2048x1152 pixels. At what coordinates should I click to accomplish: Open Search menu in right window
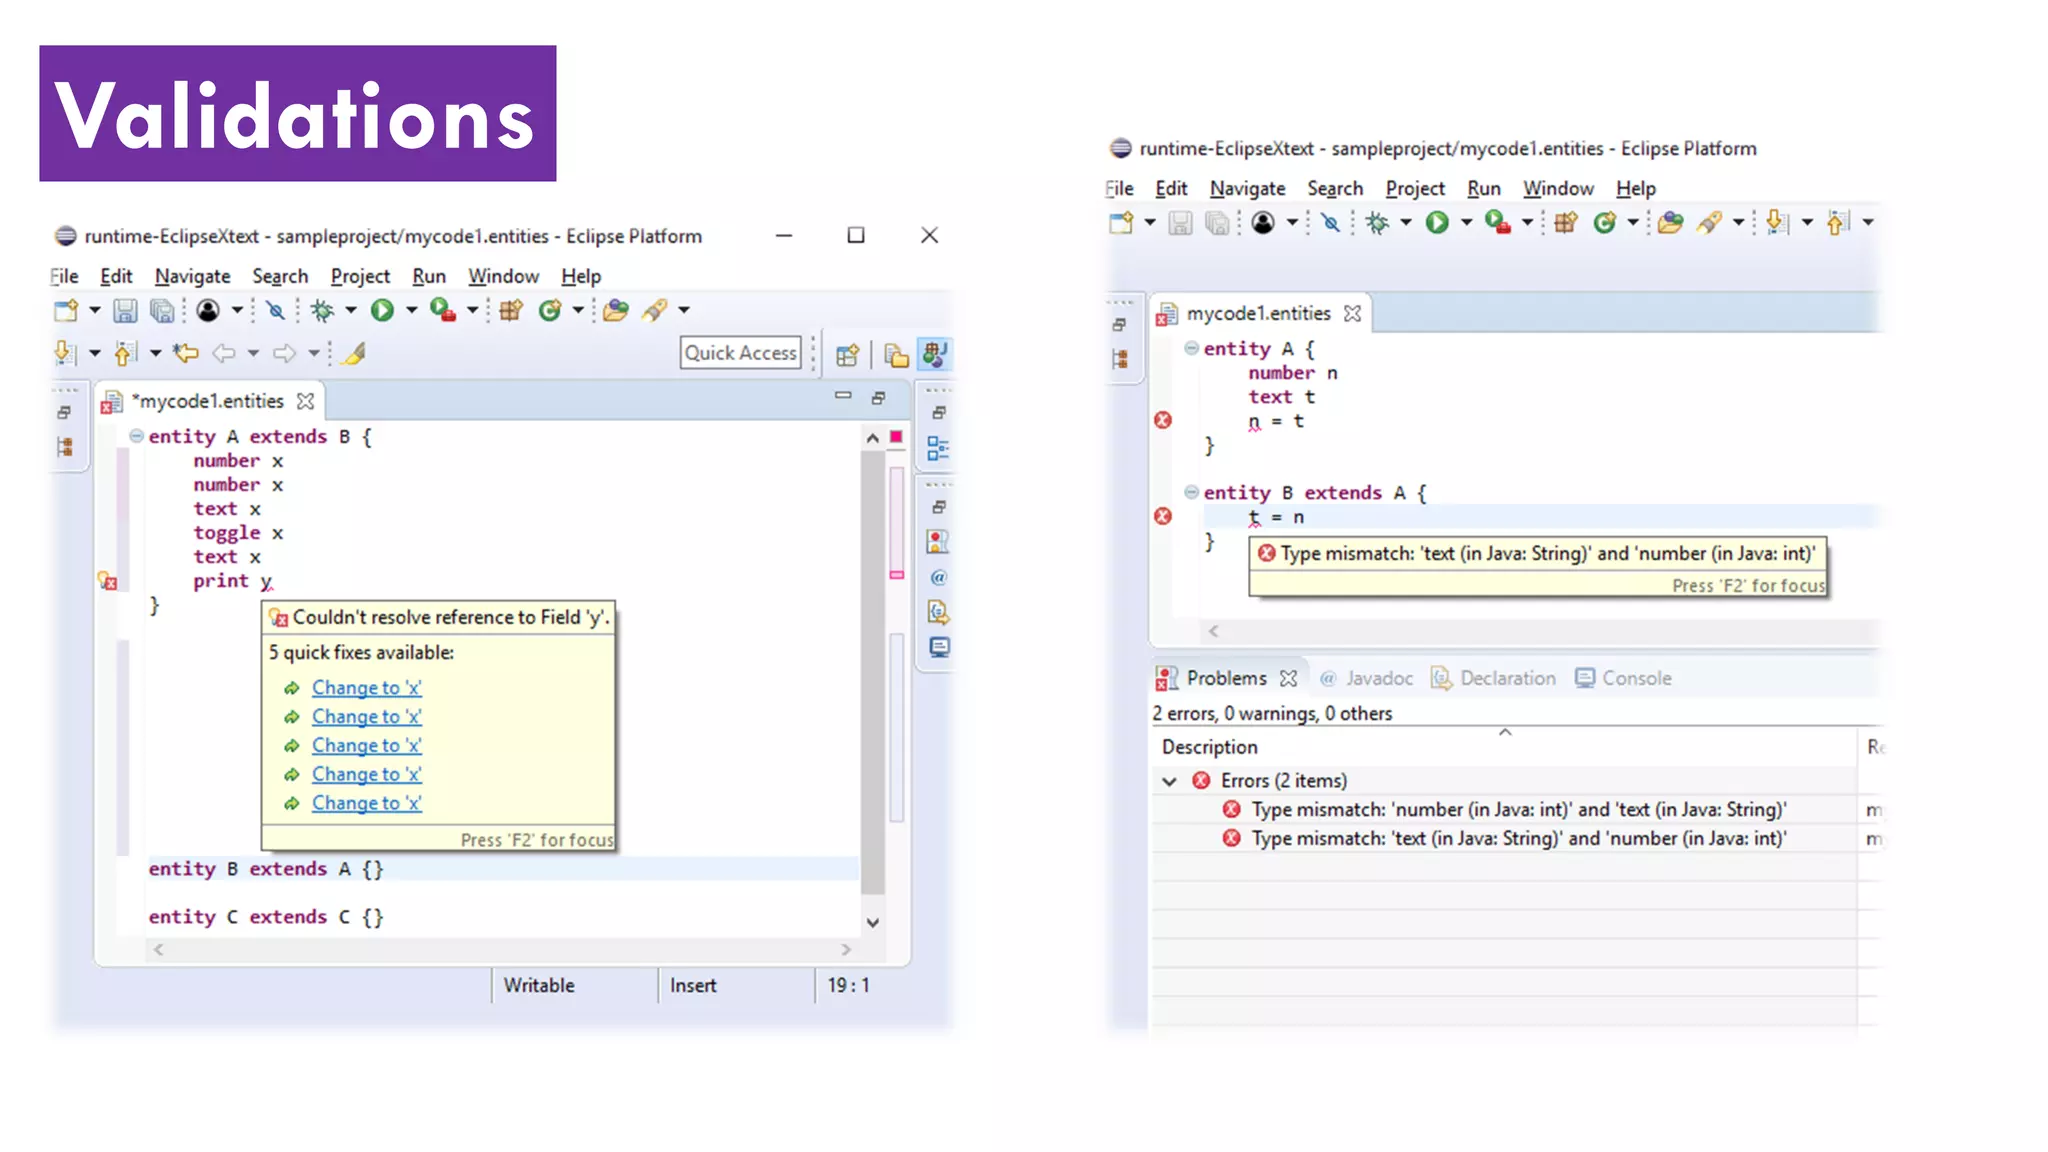[1335, 188]
